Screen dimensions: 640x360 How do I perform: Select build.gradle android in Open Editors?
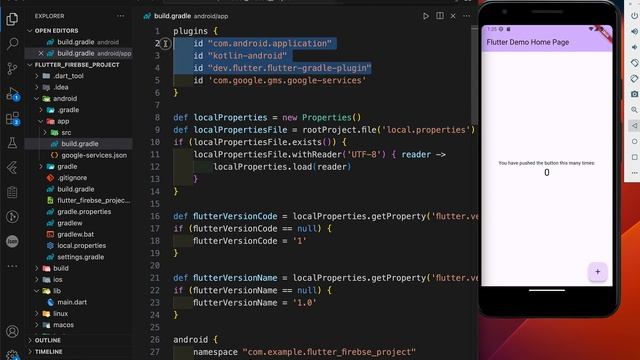point(79,42)
